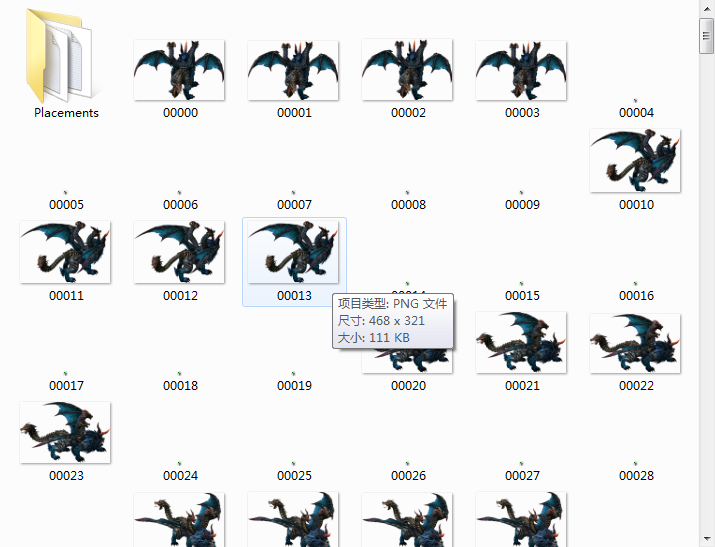
Task: Click file name 00005
Action: (x=66, y=204)
